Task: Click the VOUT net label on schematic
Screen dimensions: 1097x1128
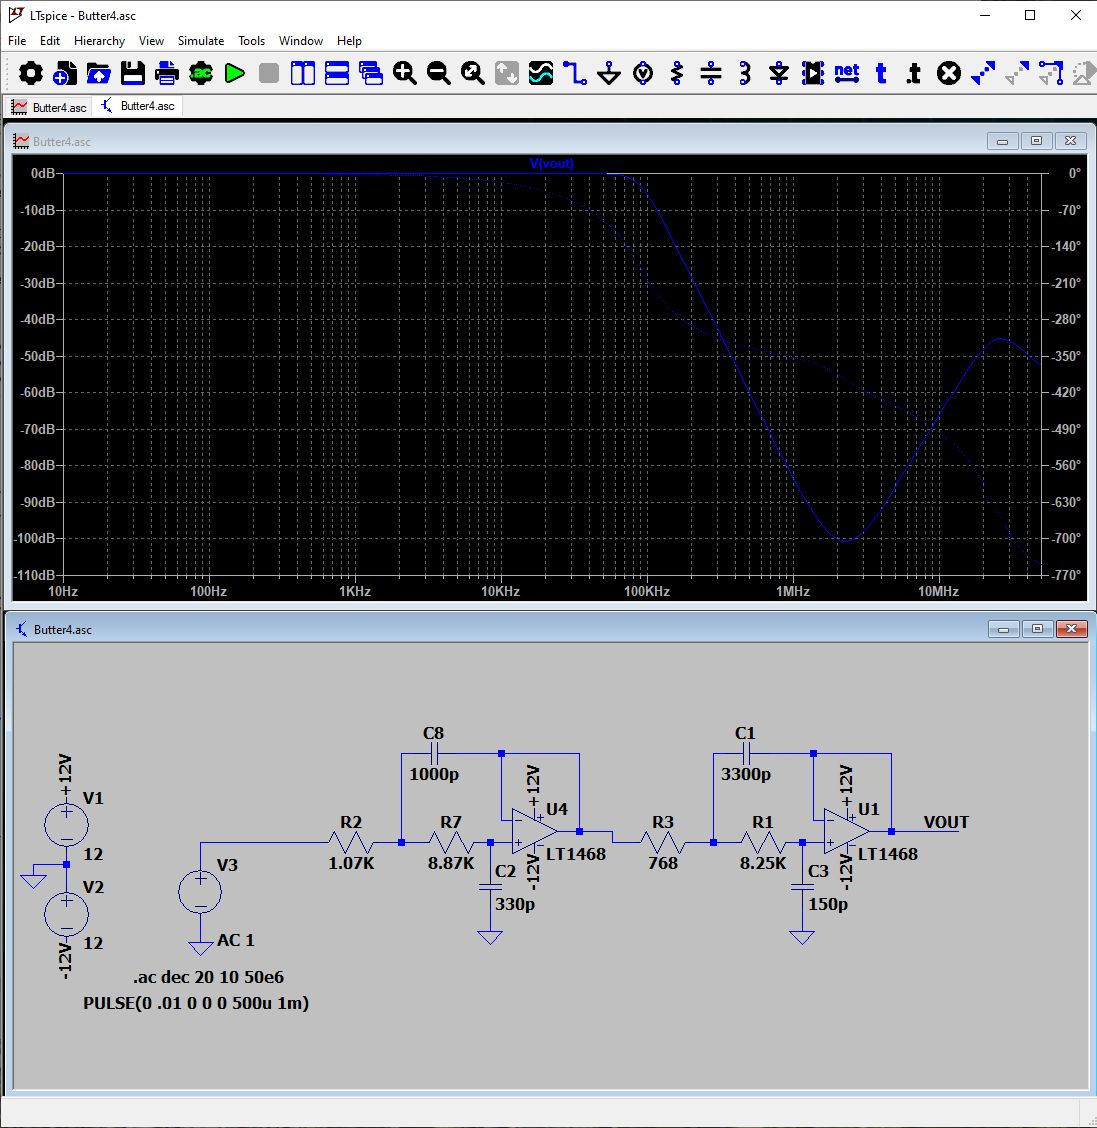Action: (x=946, y=822)
